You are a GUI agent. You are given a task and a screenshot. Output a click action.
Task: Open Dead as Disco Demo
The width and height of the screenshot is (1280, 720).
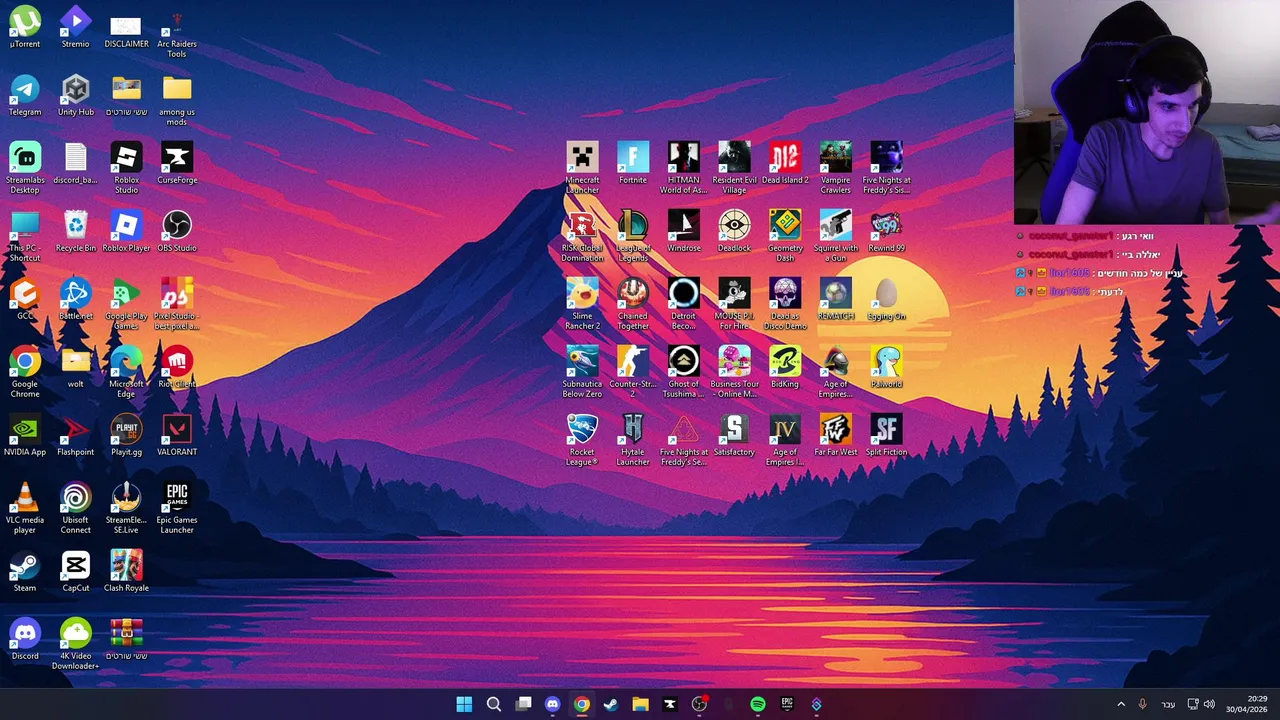pyautogui.click(x=785, y=304)
